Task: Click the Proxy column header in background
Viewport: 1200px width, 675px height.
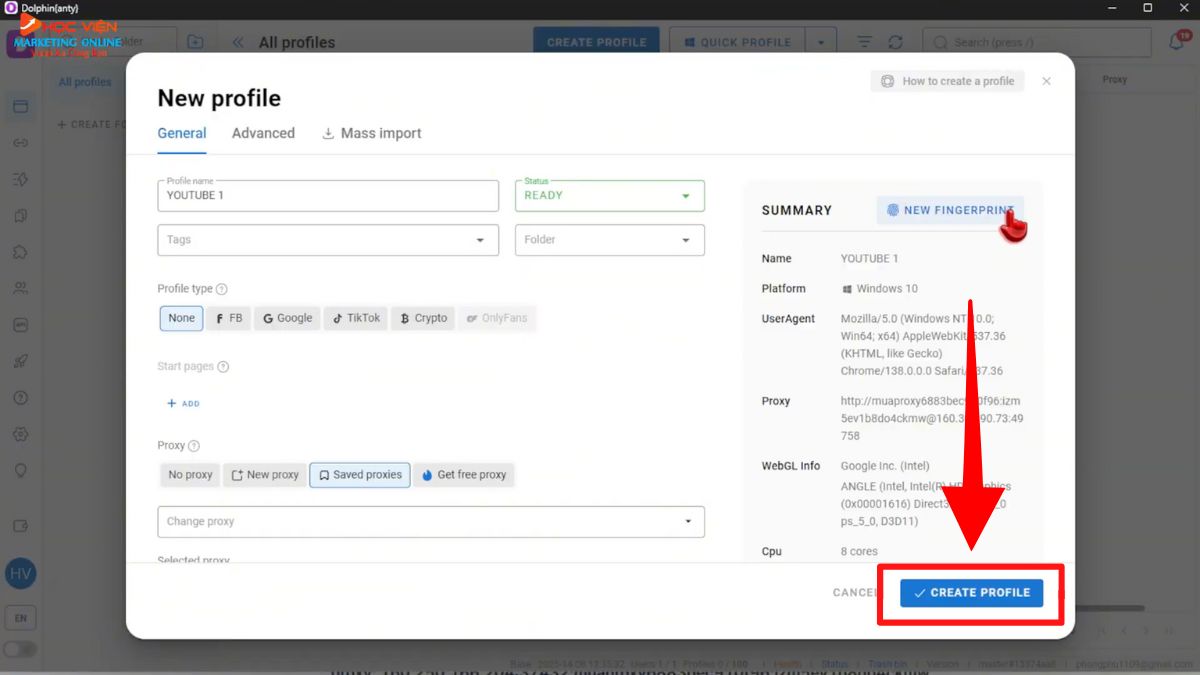Action: tap(1115, 79)
